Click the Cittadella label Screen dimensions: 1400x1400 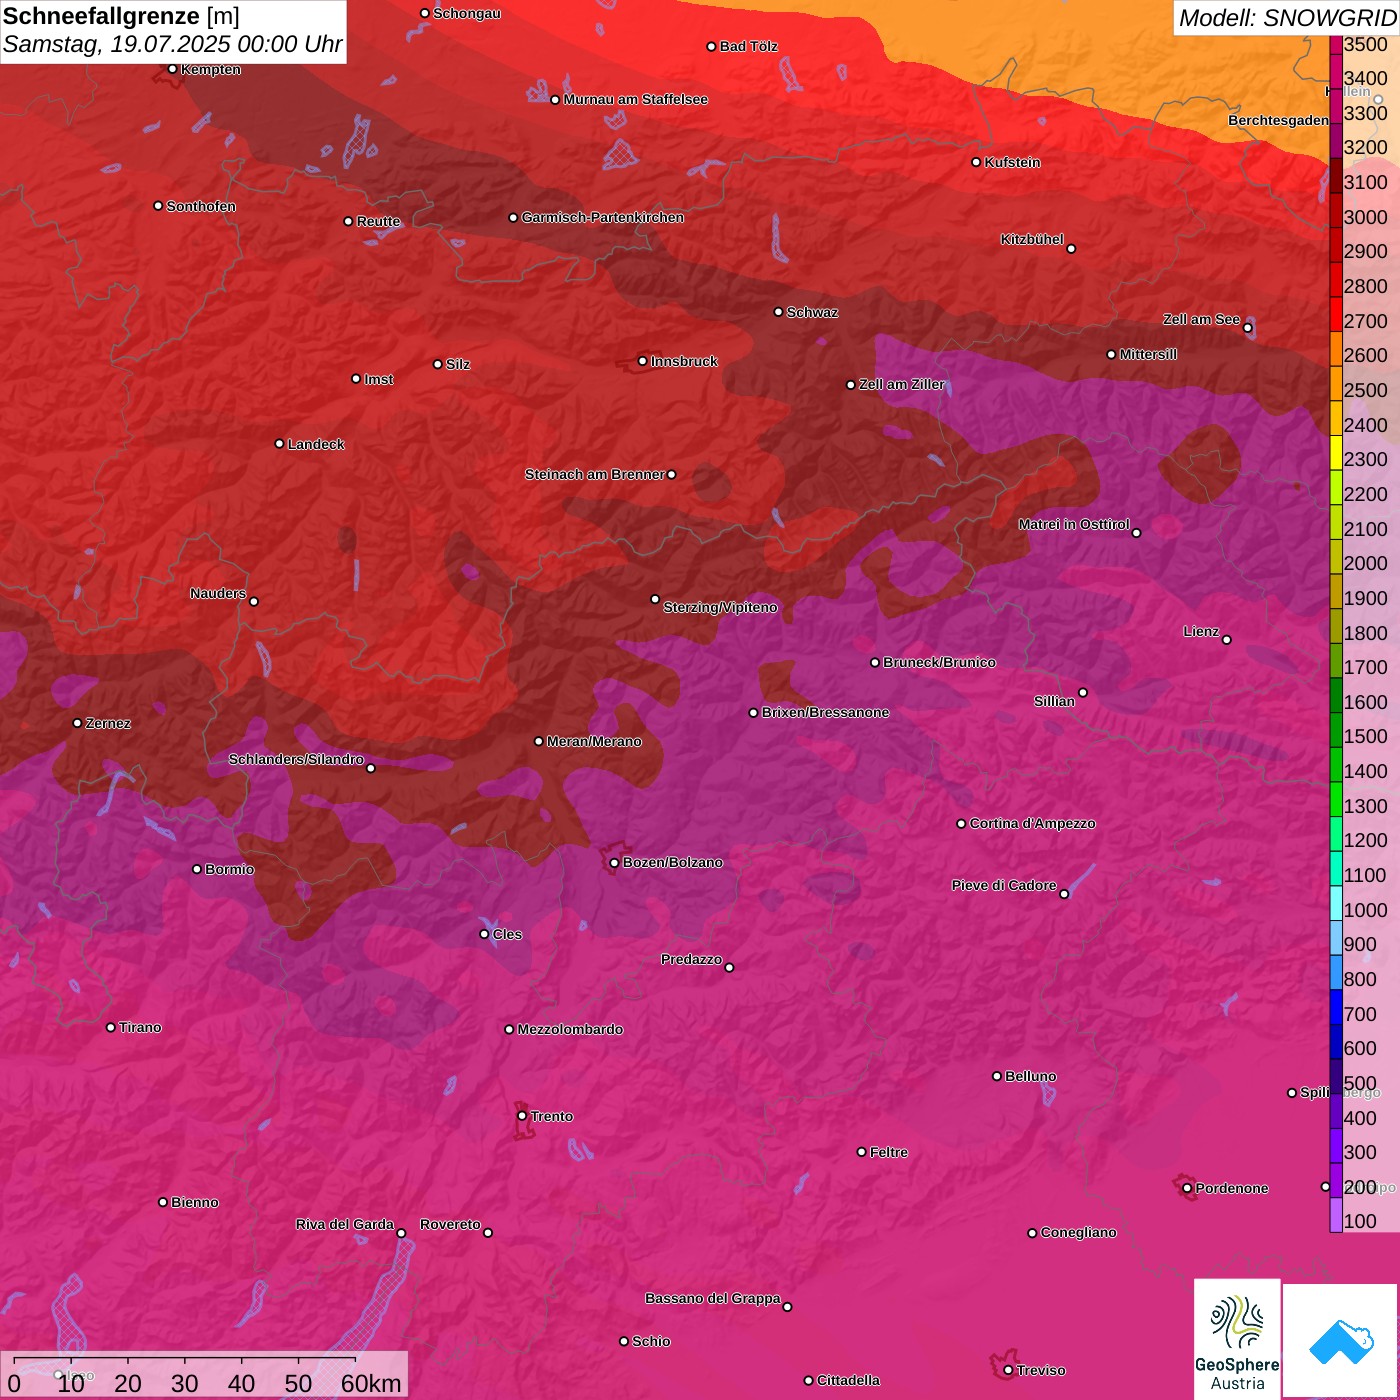848,1380
